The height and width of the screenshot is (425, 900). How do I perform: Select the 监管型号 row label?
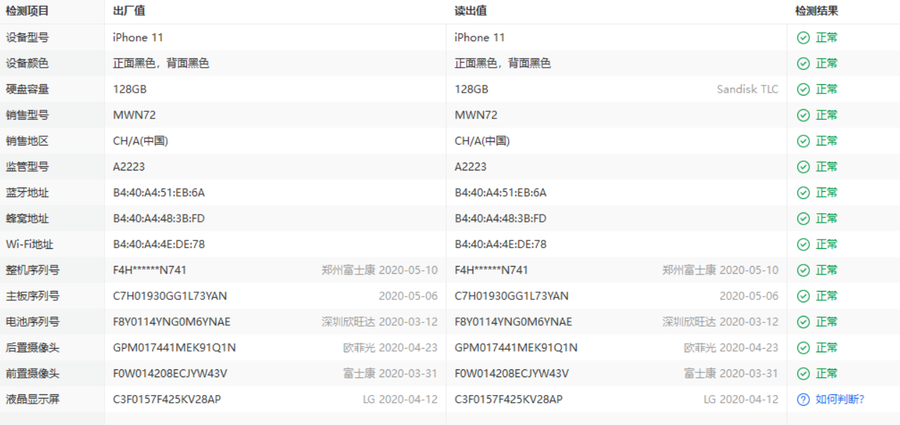27,167
